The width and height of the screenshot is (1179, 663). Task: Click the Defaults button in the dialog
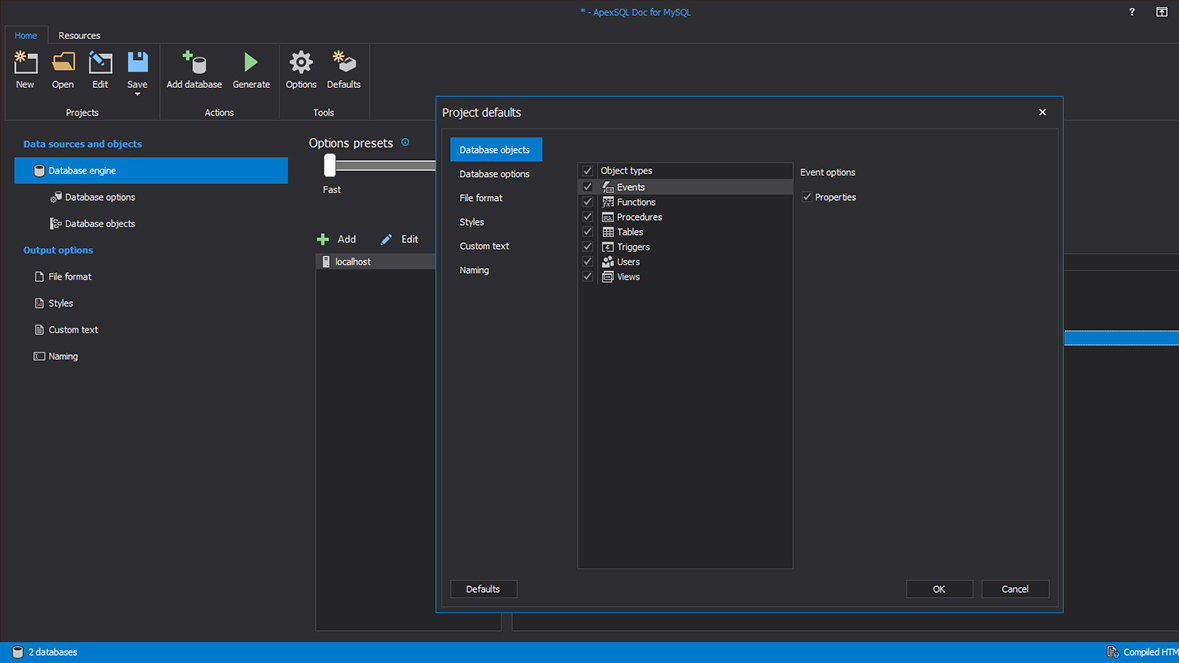[x=483, y=589]
